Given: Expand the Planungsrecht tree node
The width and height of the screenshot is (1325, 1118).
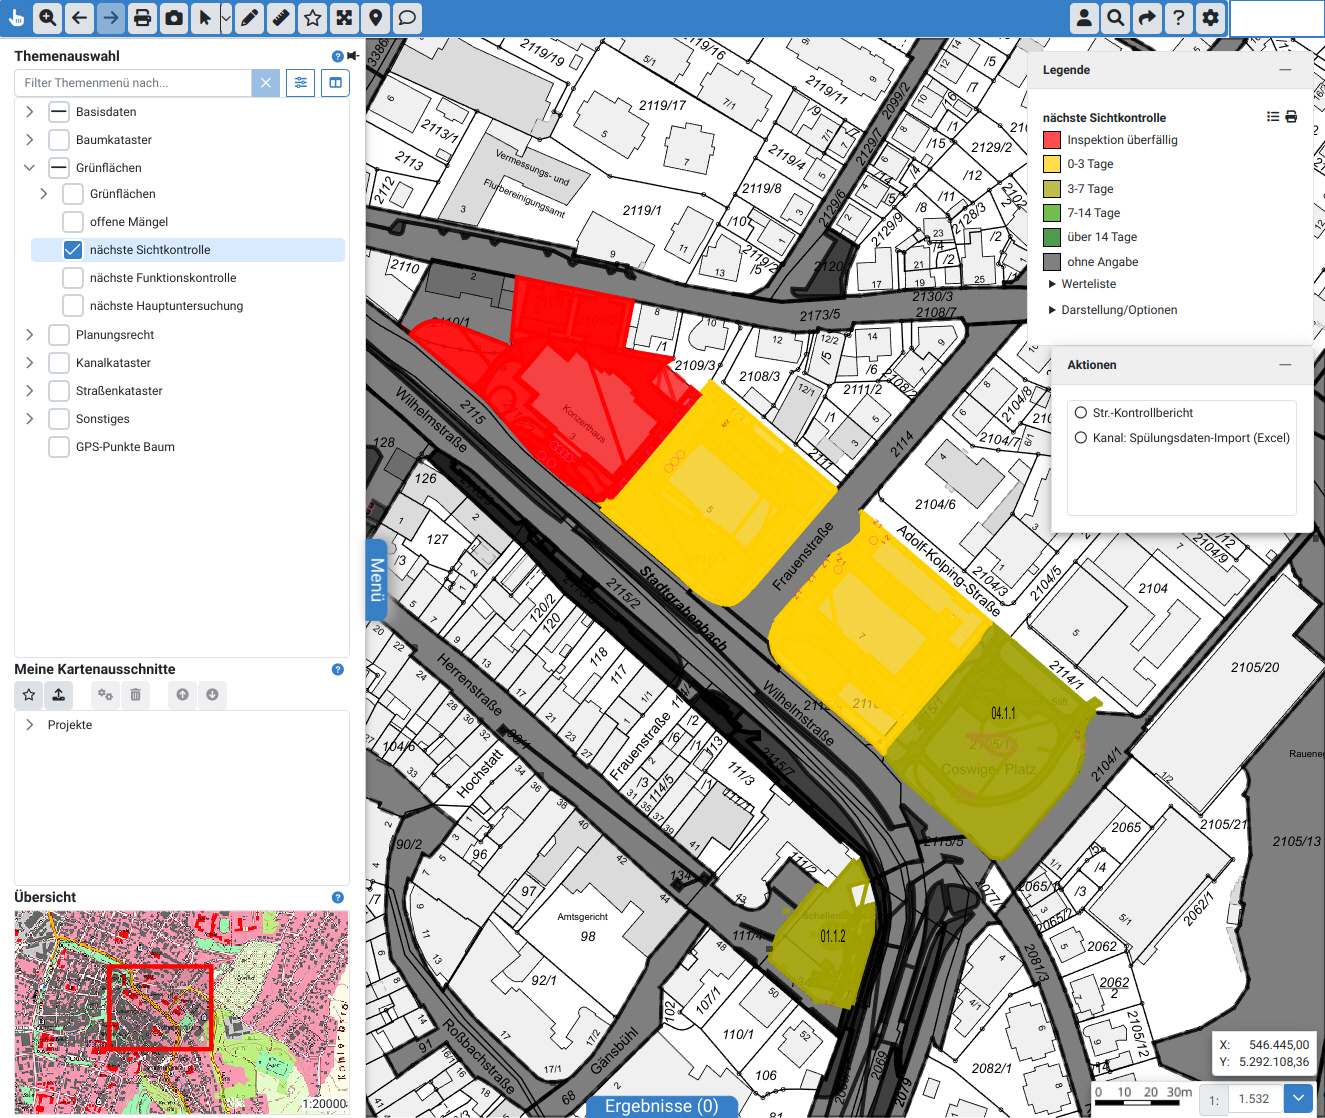Looking at the screenshot, I should [29, 335].
